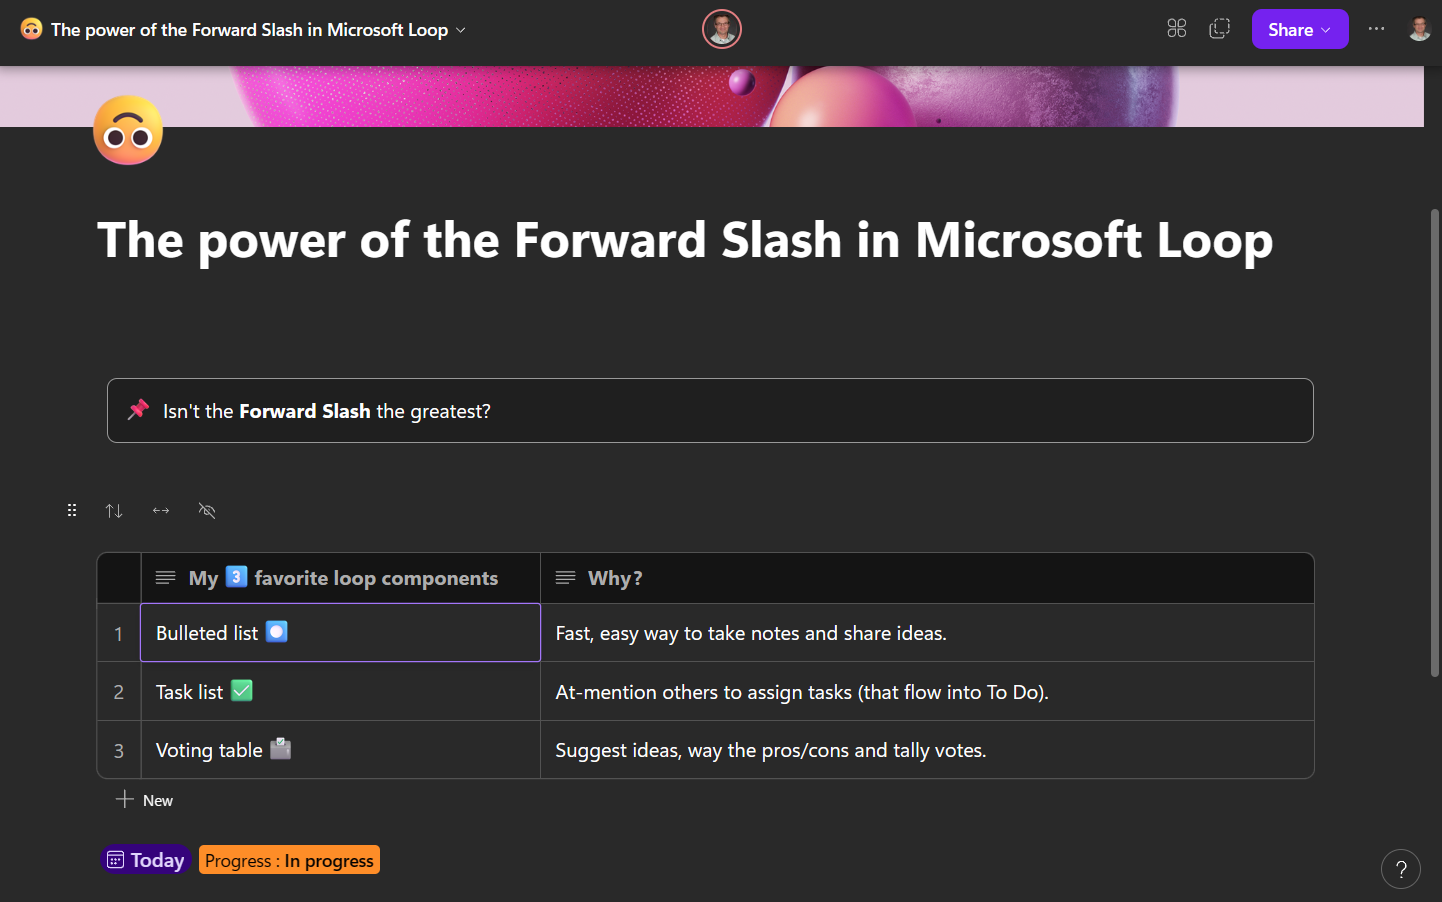1442x902 pixels.
Task: Open the more options ellipsis menu
Action: pyautogui.click(x=1376, y=29)
